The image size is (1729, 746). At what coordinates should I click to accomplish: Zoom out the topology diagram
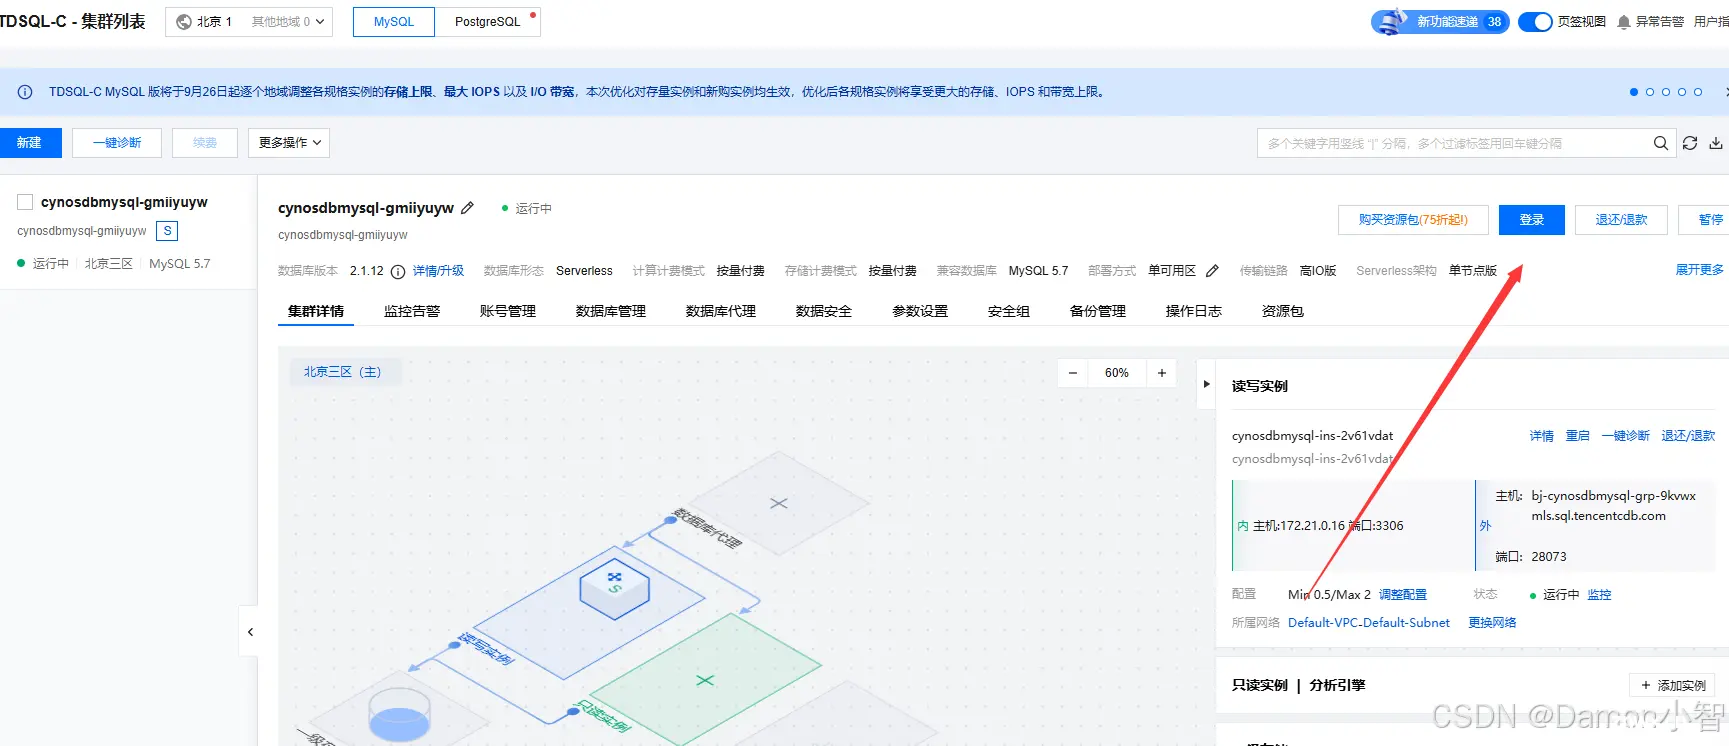click(x=1073, y=373)
